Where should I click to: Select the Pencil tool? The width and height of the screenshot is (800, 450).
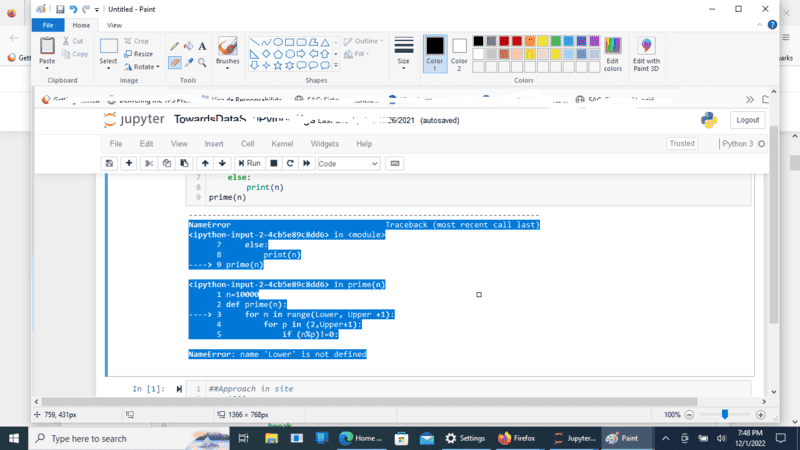(x=174, y=46)
